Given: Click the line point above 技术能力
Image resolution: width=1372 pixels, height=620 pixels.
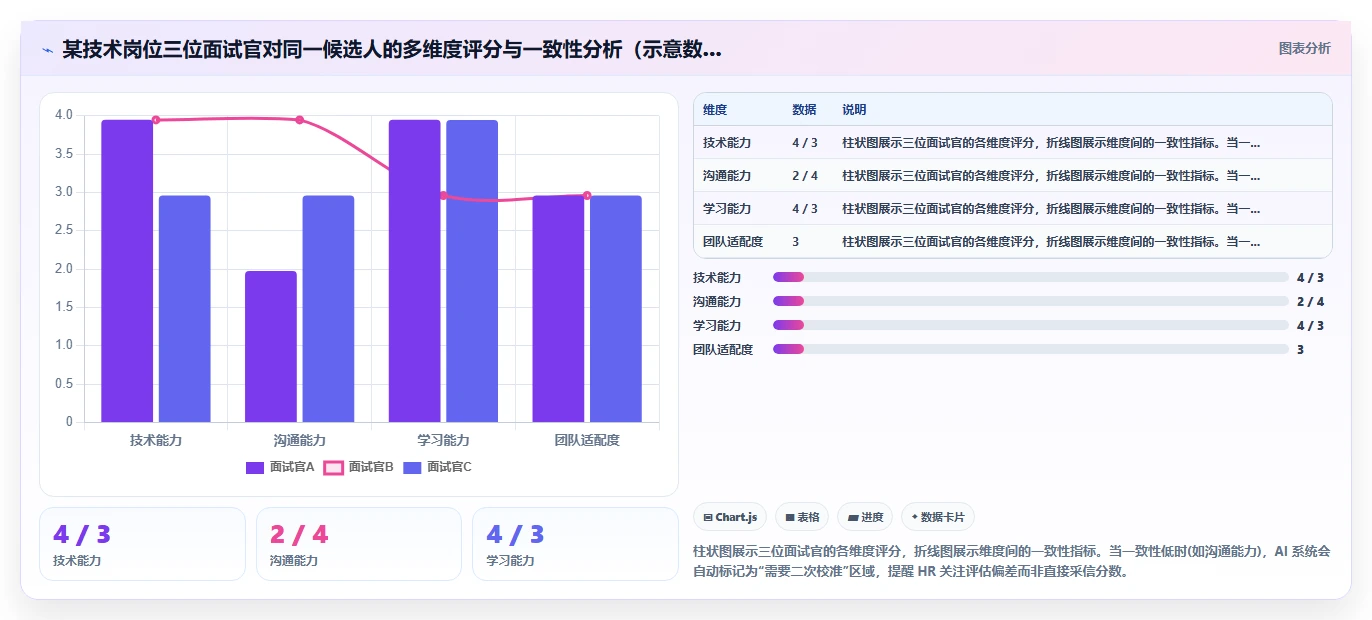Looking at the screenshot, I should tap(156, 120).
